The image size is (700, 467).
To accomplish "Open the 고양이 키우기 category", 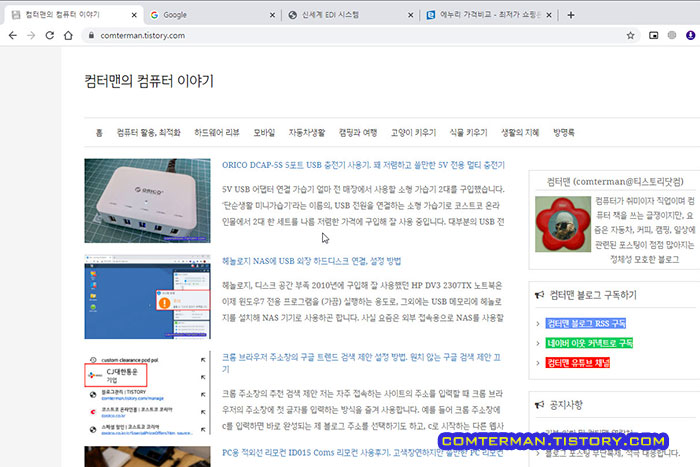I will 413,133.
